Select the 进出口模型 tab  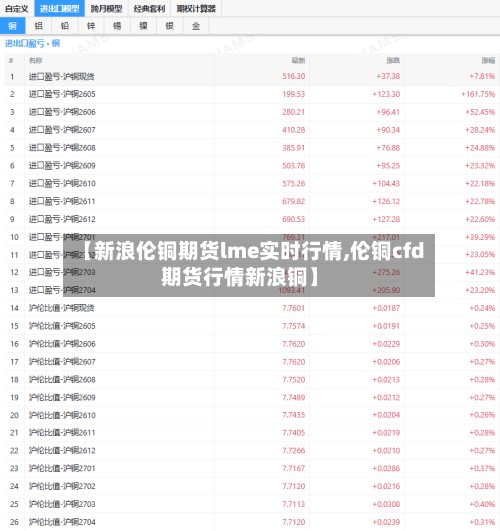point(59,8)
